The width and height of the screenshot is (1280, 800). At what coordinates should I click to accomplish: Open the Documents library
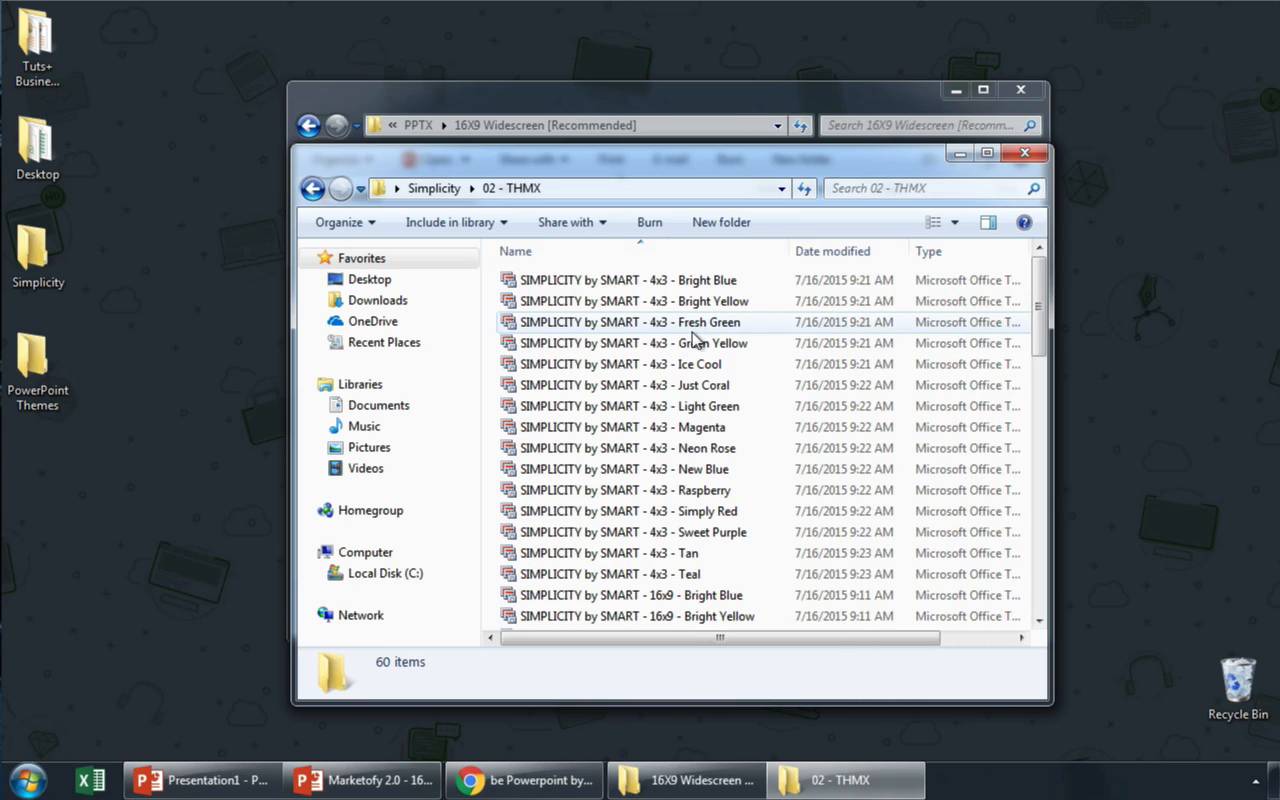[378, 405]
